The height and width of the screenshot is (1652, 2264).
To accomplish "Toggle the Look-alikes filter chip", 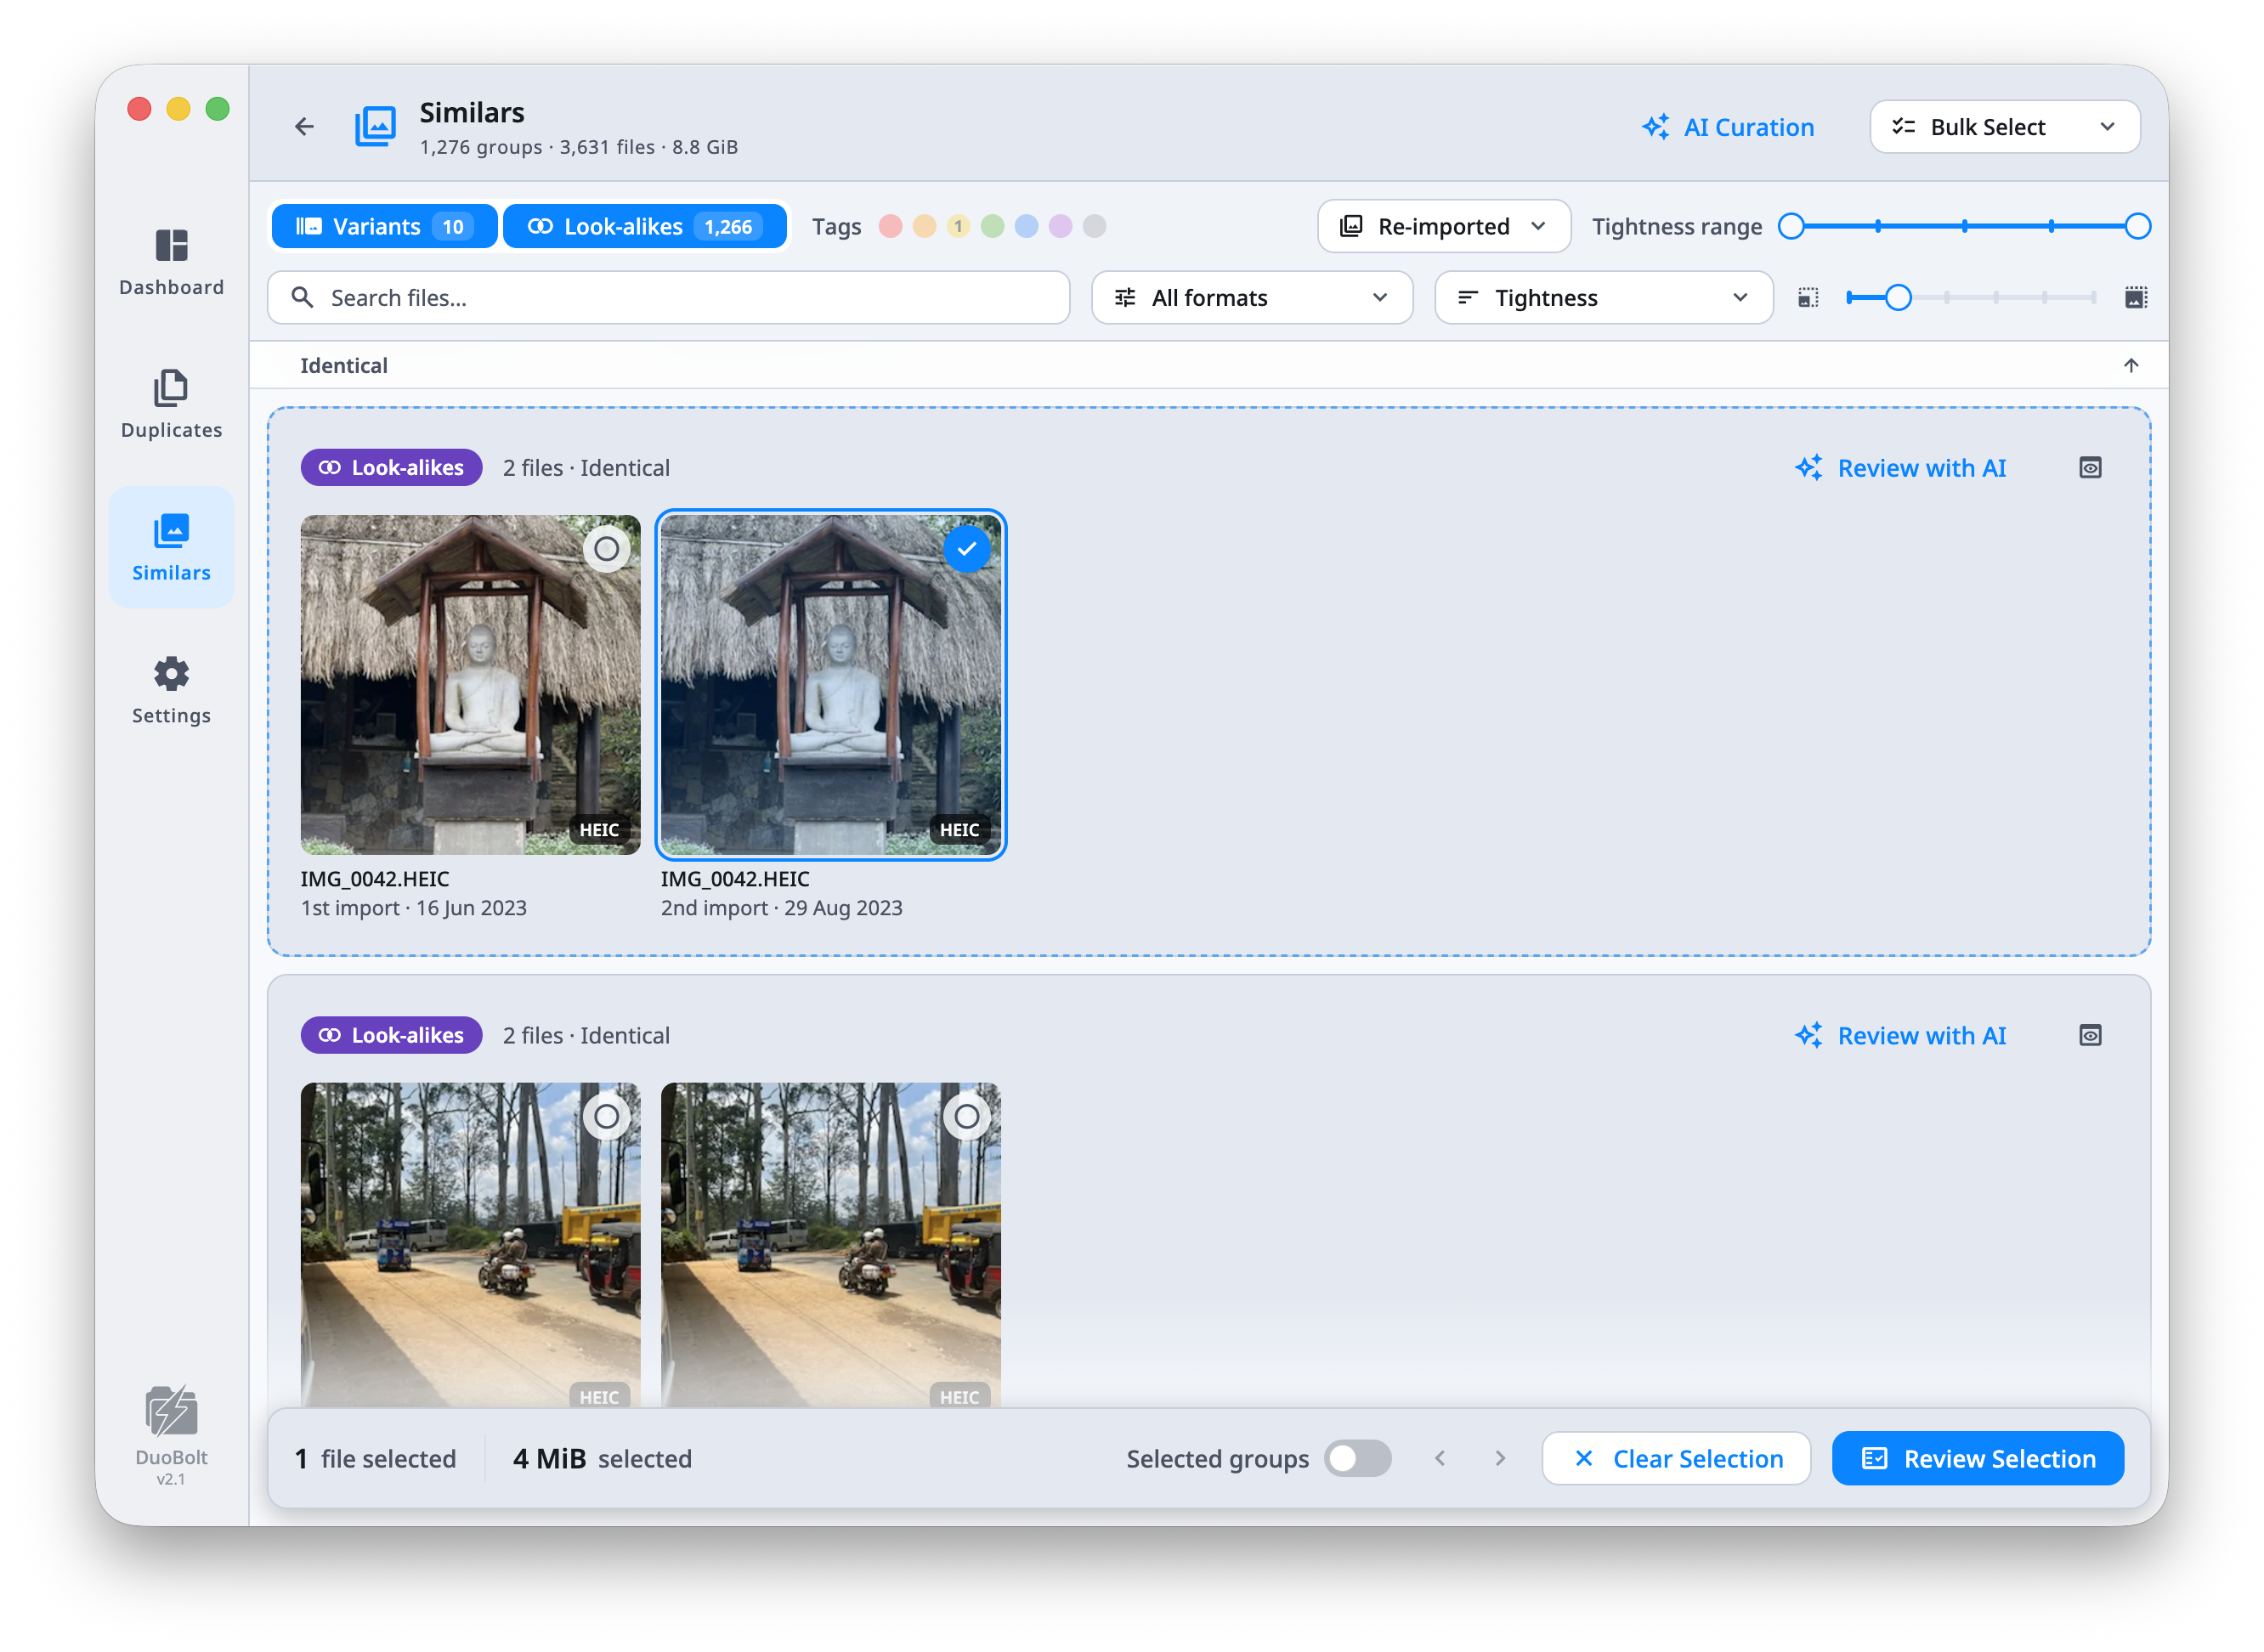I will point(644,226).
